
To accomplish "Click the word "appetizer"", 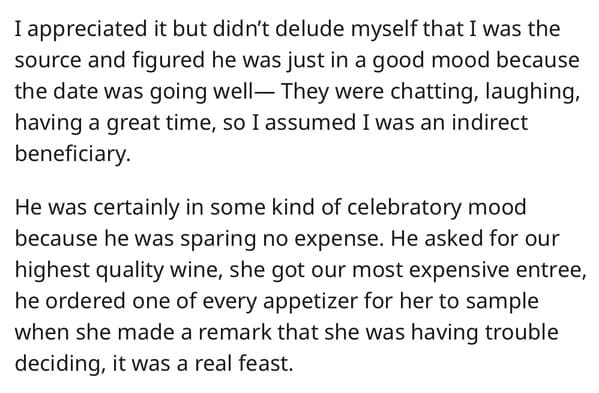I will click(310, 301).
